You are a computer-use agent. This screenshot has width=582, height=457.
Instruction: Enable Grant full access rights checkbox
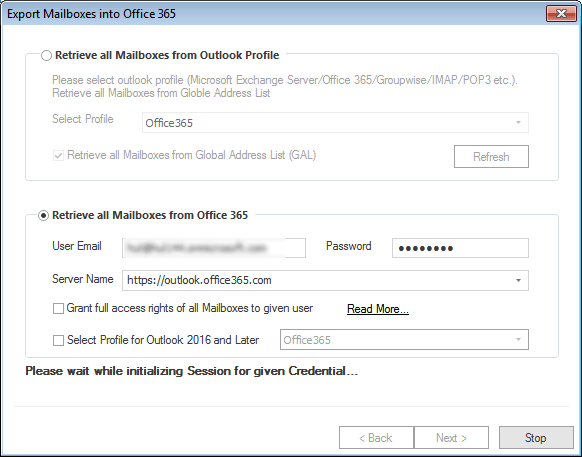[x=58, y=309]
